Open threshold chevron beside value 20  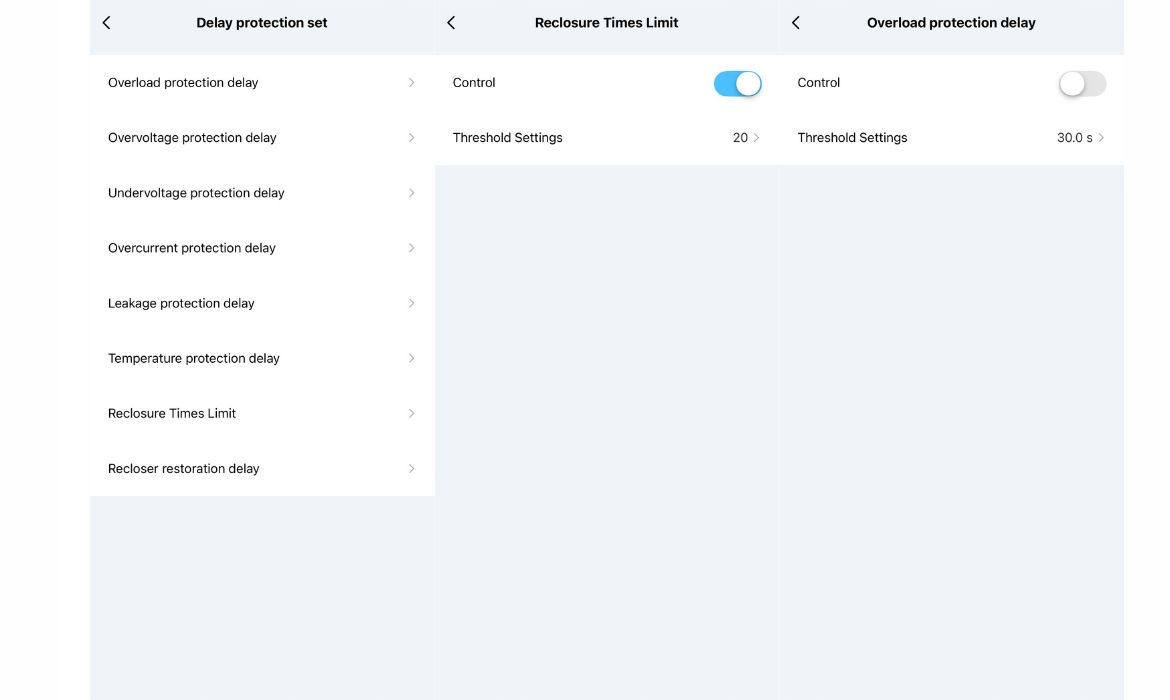[x=756, y=137]
